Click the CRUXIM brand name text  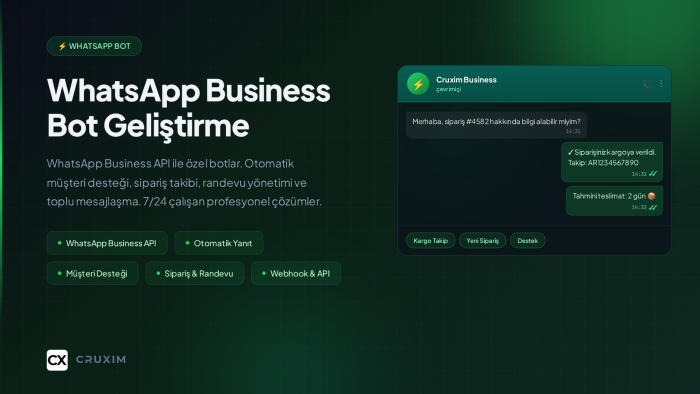coord(101,360)
